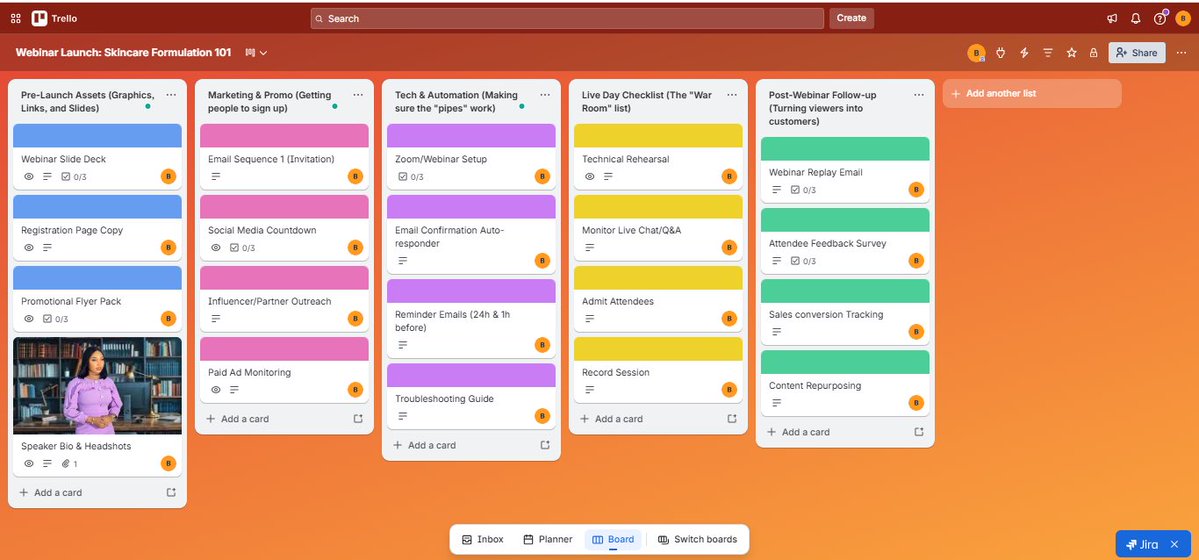
Task: Open the Email Confirmation Auto-responder card
Action: pos(471,234)
